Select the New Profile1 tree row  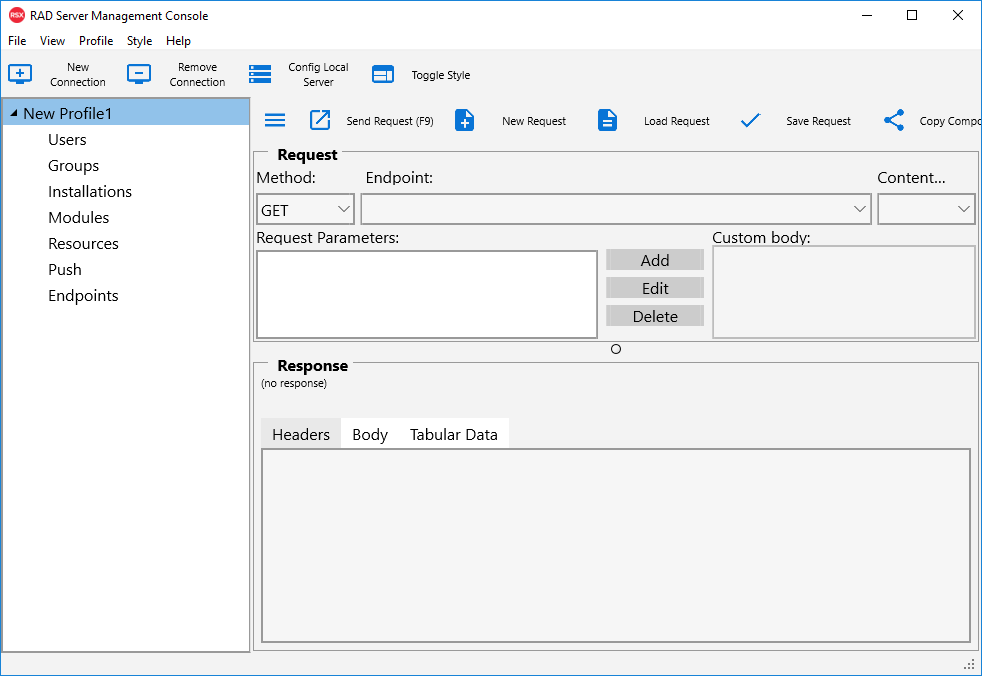(x=126, y=113)
